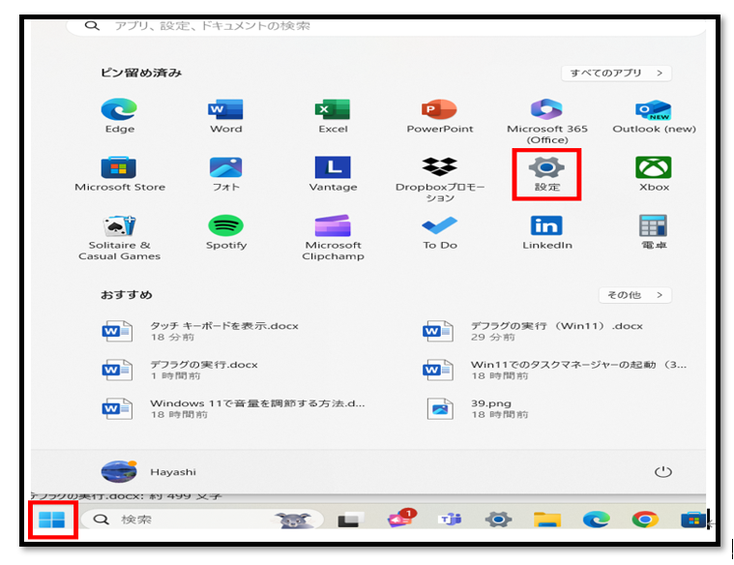Open the To Do app

point(440,232)
